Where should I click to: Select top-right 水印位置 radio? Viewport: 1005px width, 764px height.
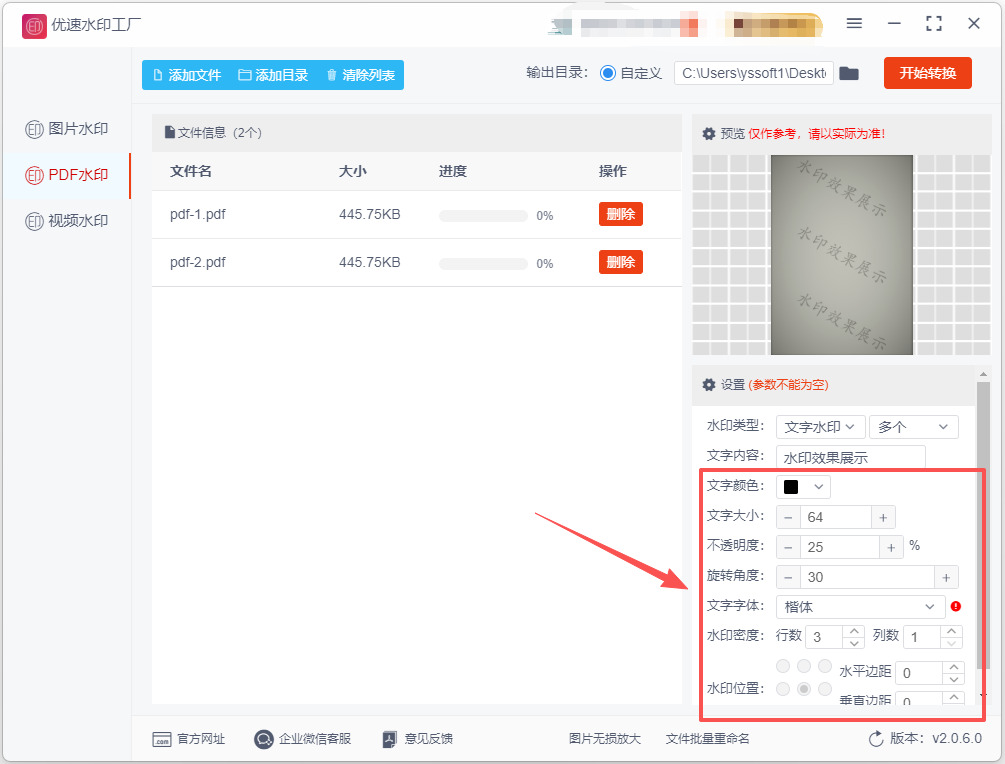[825, 666]
